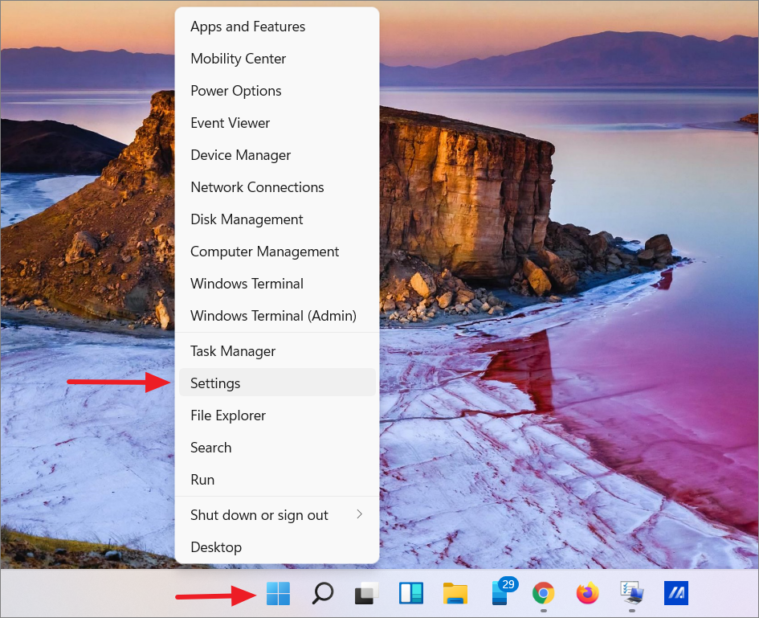
Task: Open the blue slashed-A app in taskbar
Action: click(x=676, y=593)
